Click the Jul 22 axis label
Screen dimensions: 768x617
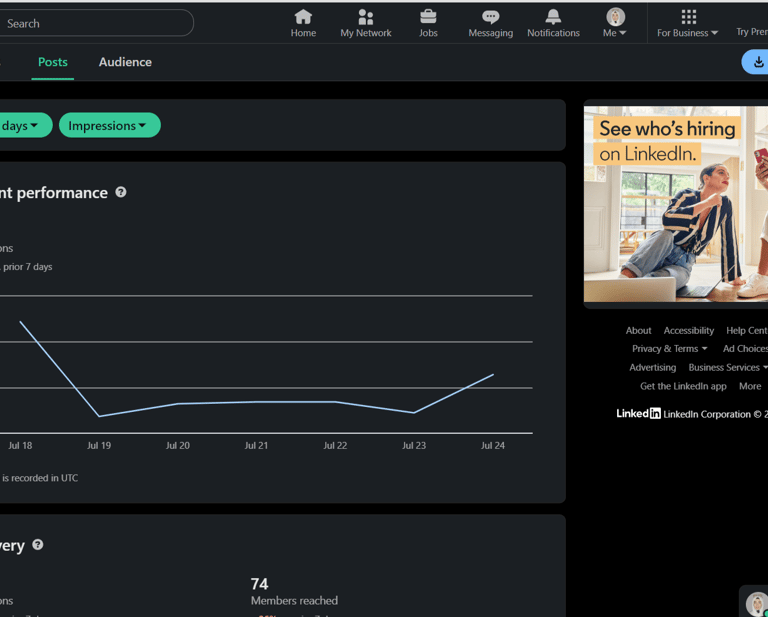click(x=336, y=446)
